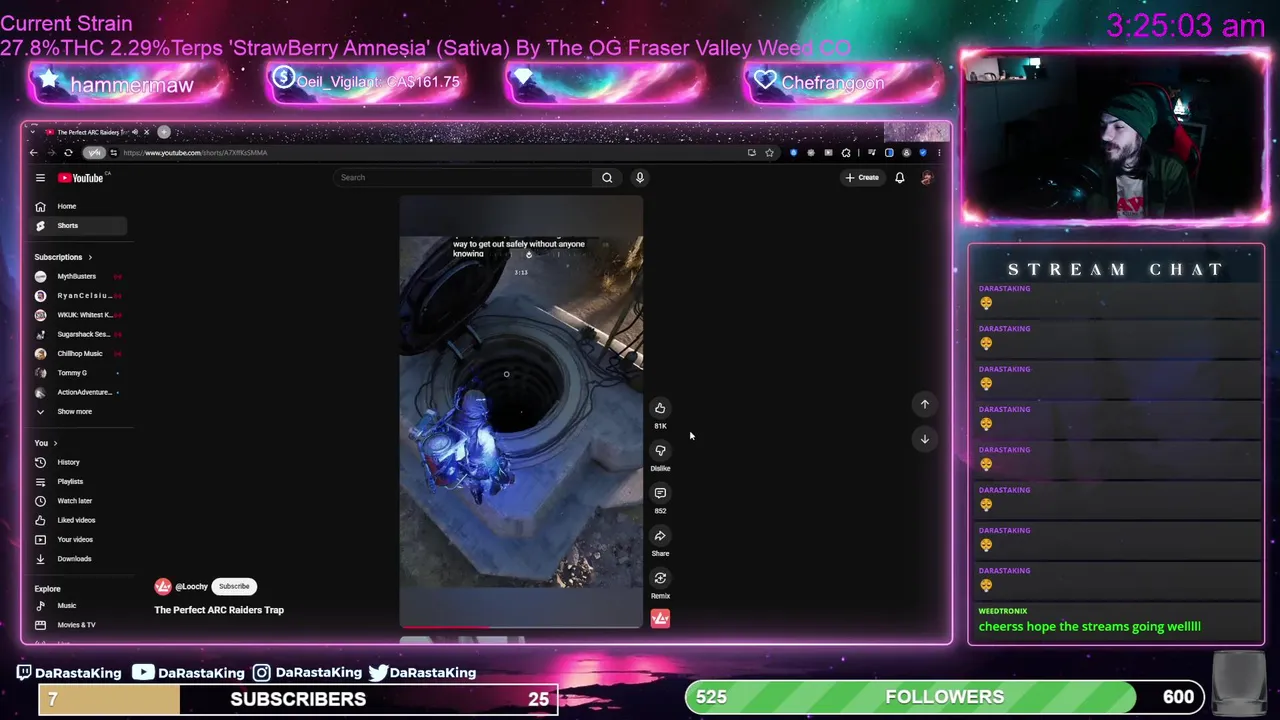Image resolution: width=1280 pixels, height=720 pixels.
Task: Open WKUK Whitest Kids channel
Action: coord(78,315)
